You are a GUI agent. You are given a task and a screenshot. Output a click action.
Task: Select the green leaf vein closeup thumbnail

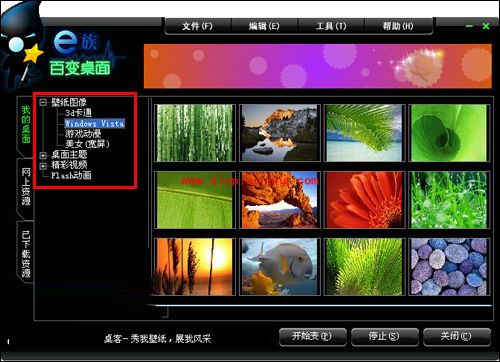coord(195,200)
